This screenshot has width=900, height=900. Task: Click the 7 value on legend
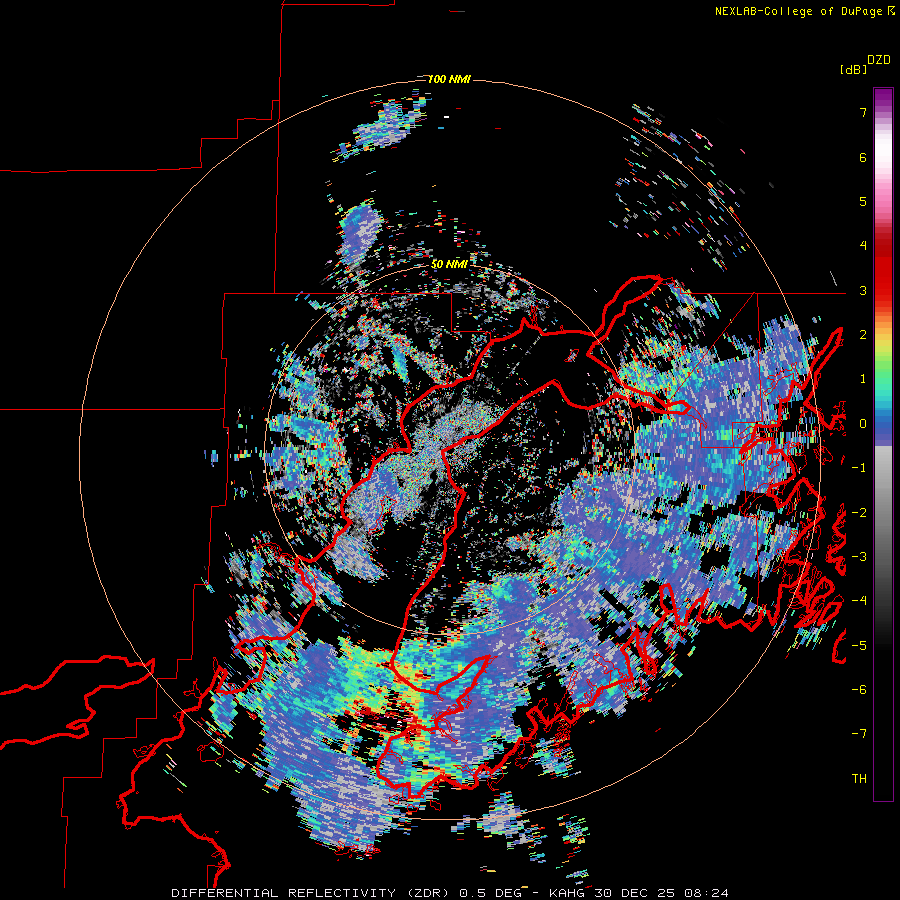click(x=863, y=112)
